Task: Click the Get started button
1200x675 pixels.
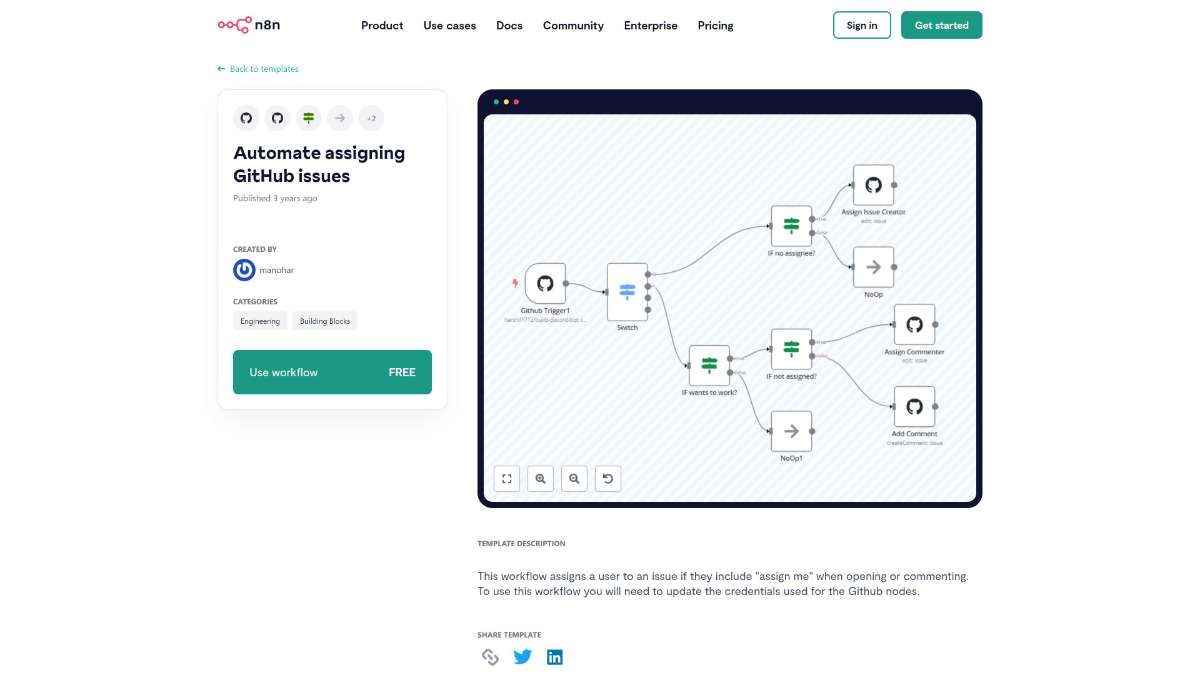Action: tap(941, 25)
